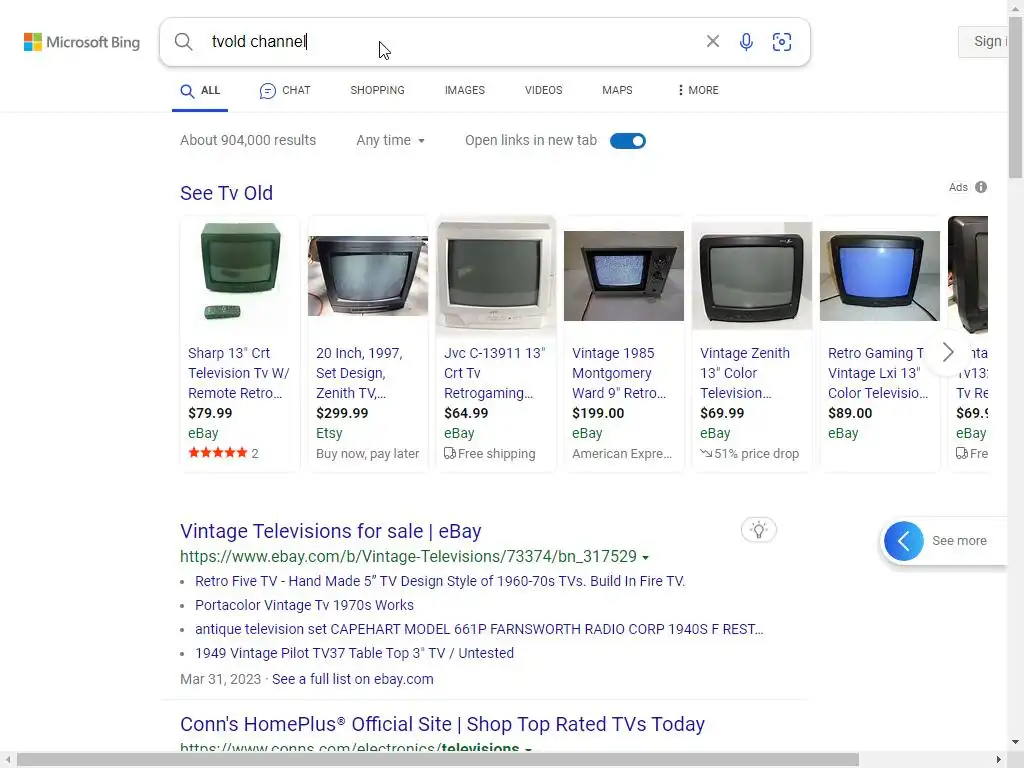Open visual search camera icon
The image size is (1024, 768).
782,42
